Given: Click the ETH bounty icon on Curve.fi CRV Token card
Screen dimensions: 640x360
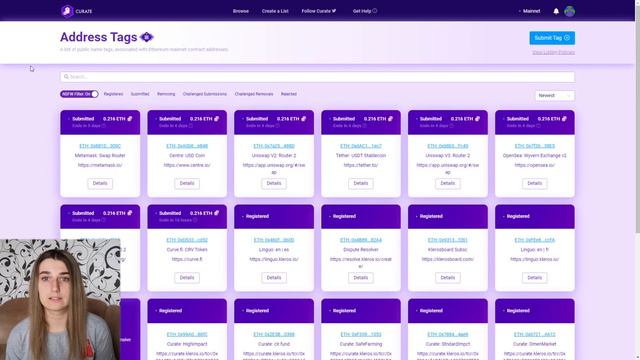Looking at the screenshot, I should pyautogui.click(x=217, y=213).
